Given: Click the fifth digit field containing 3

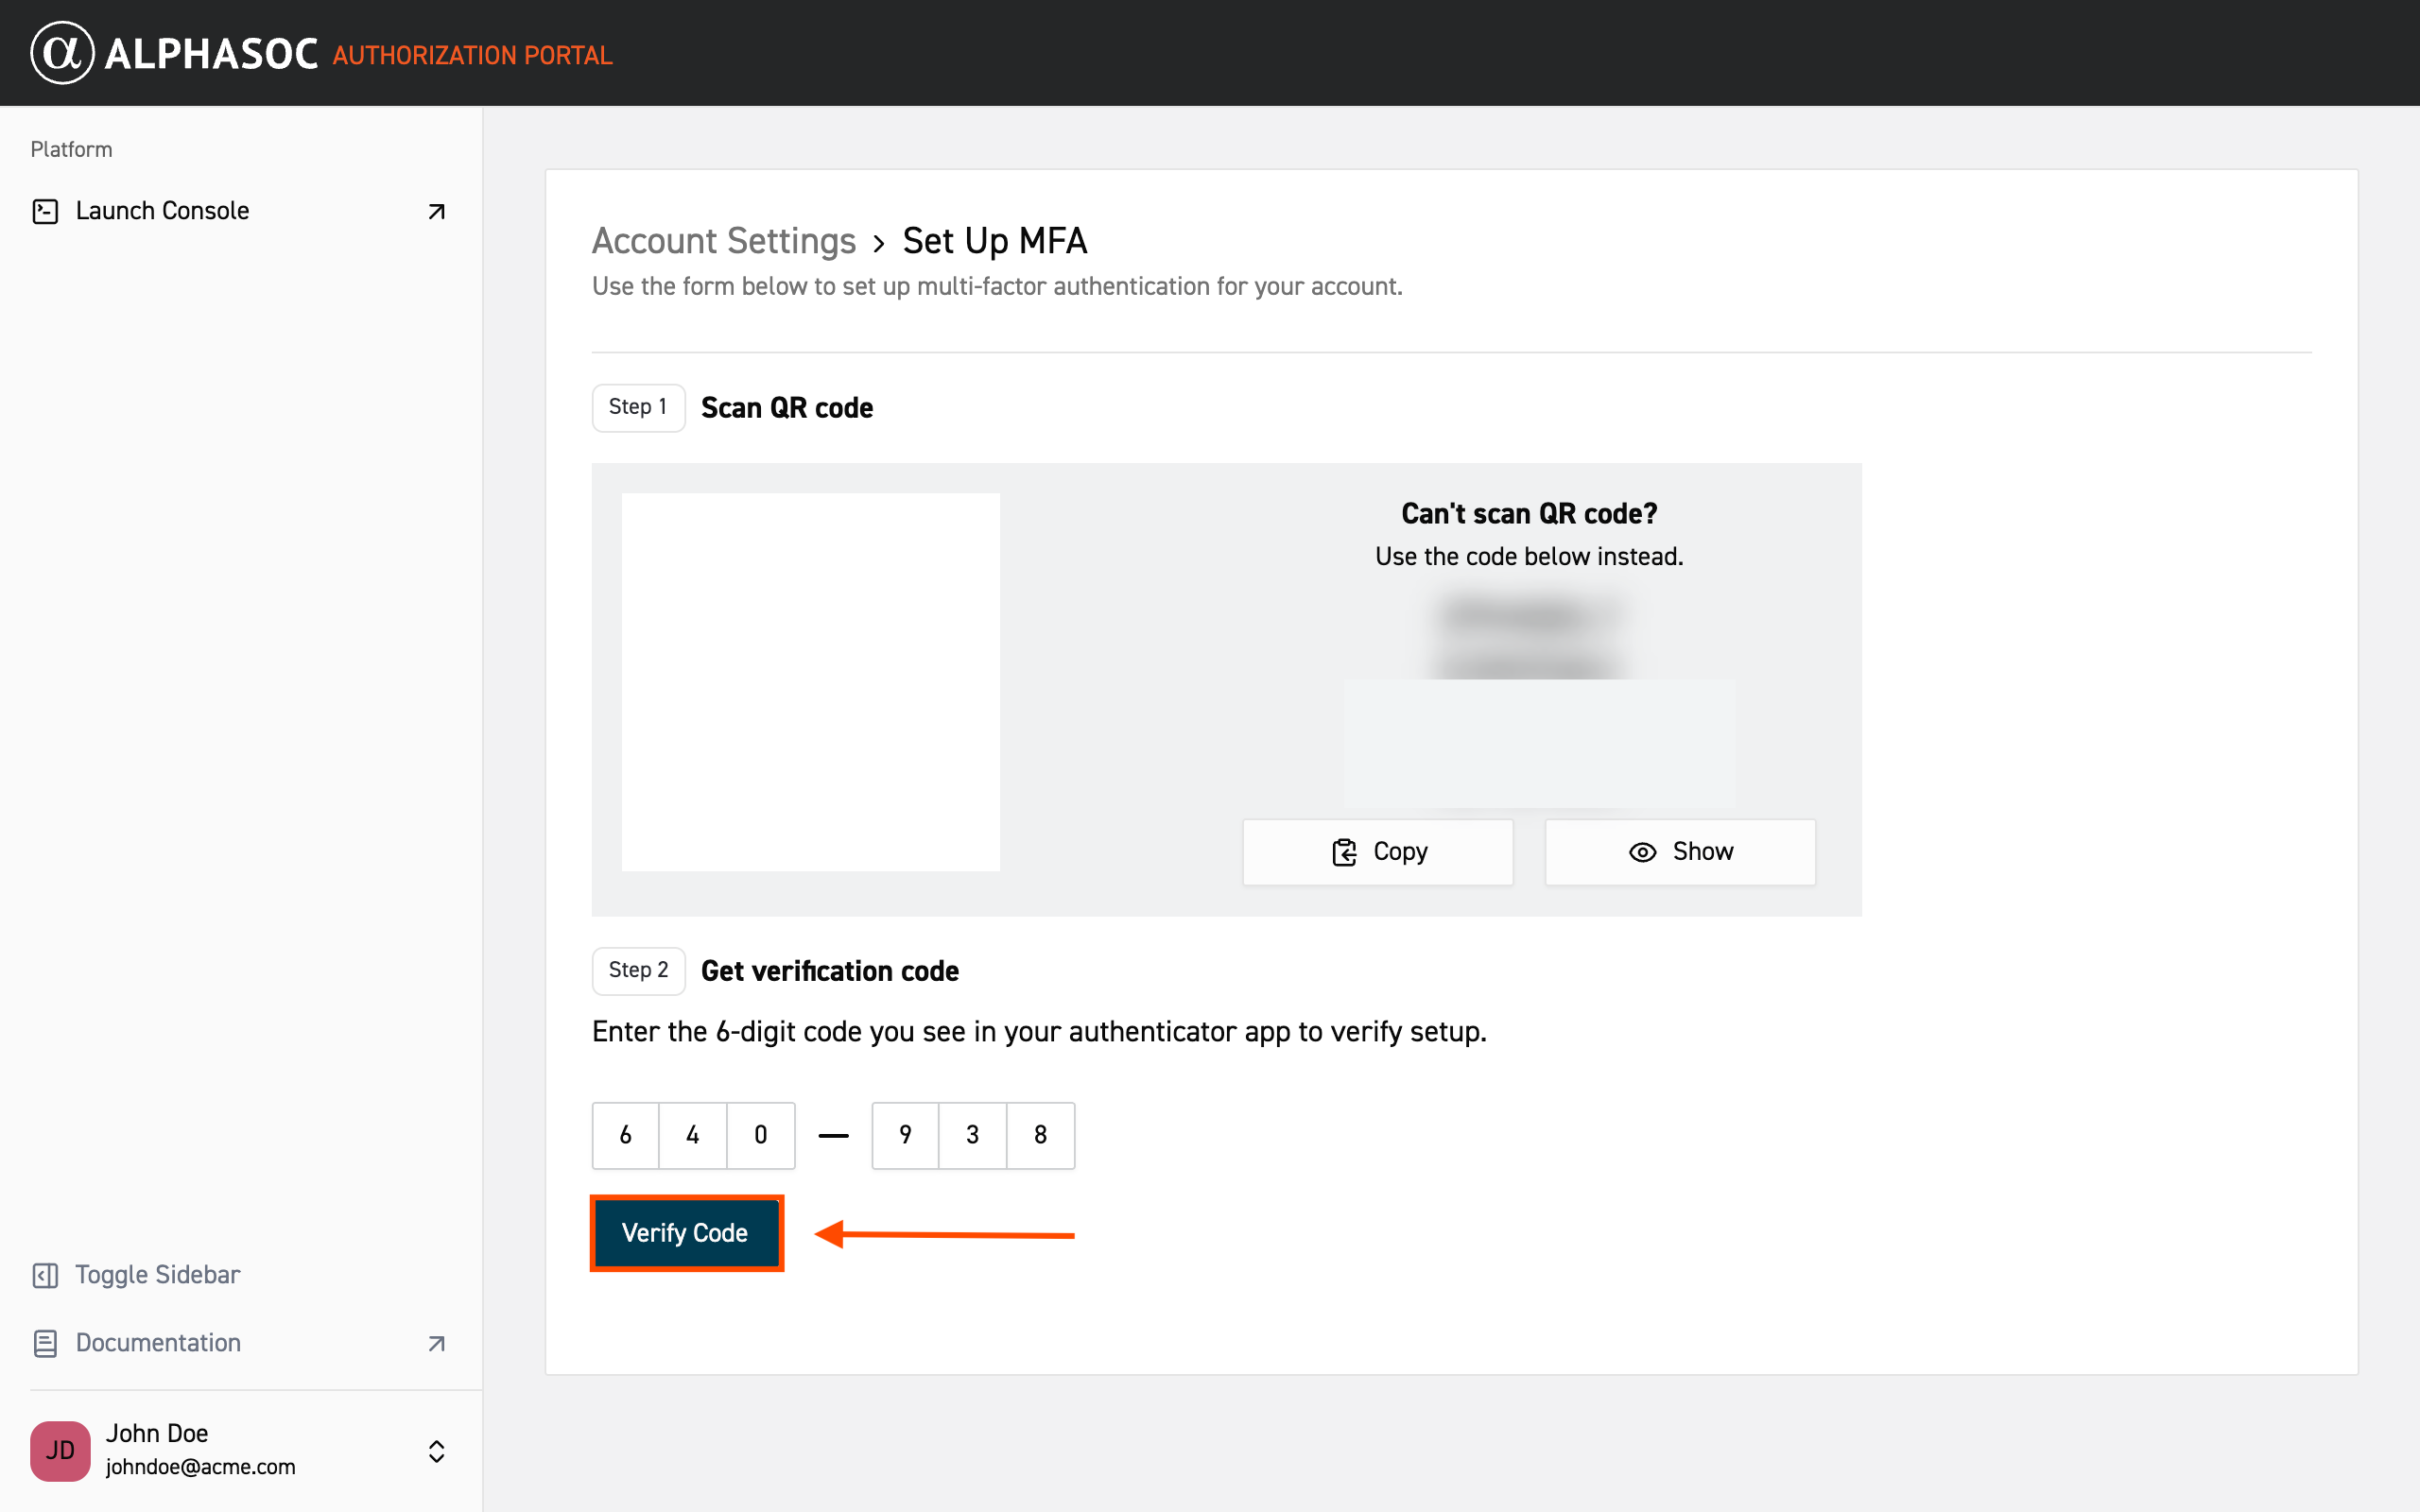Looking at the screenshot, I should 973,1135.
